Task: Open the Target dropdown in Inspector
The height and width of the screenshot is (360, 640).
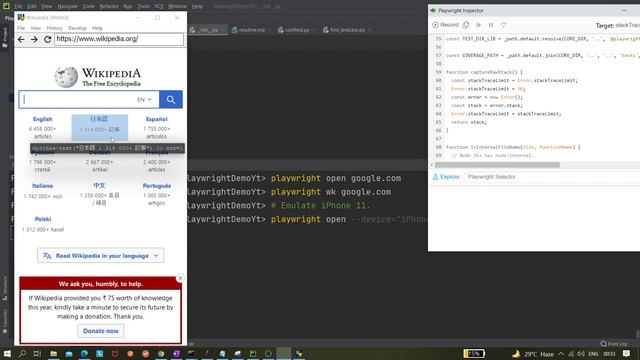Action: 627,25
